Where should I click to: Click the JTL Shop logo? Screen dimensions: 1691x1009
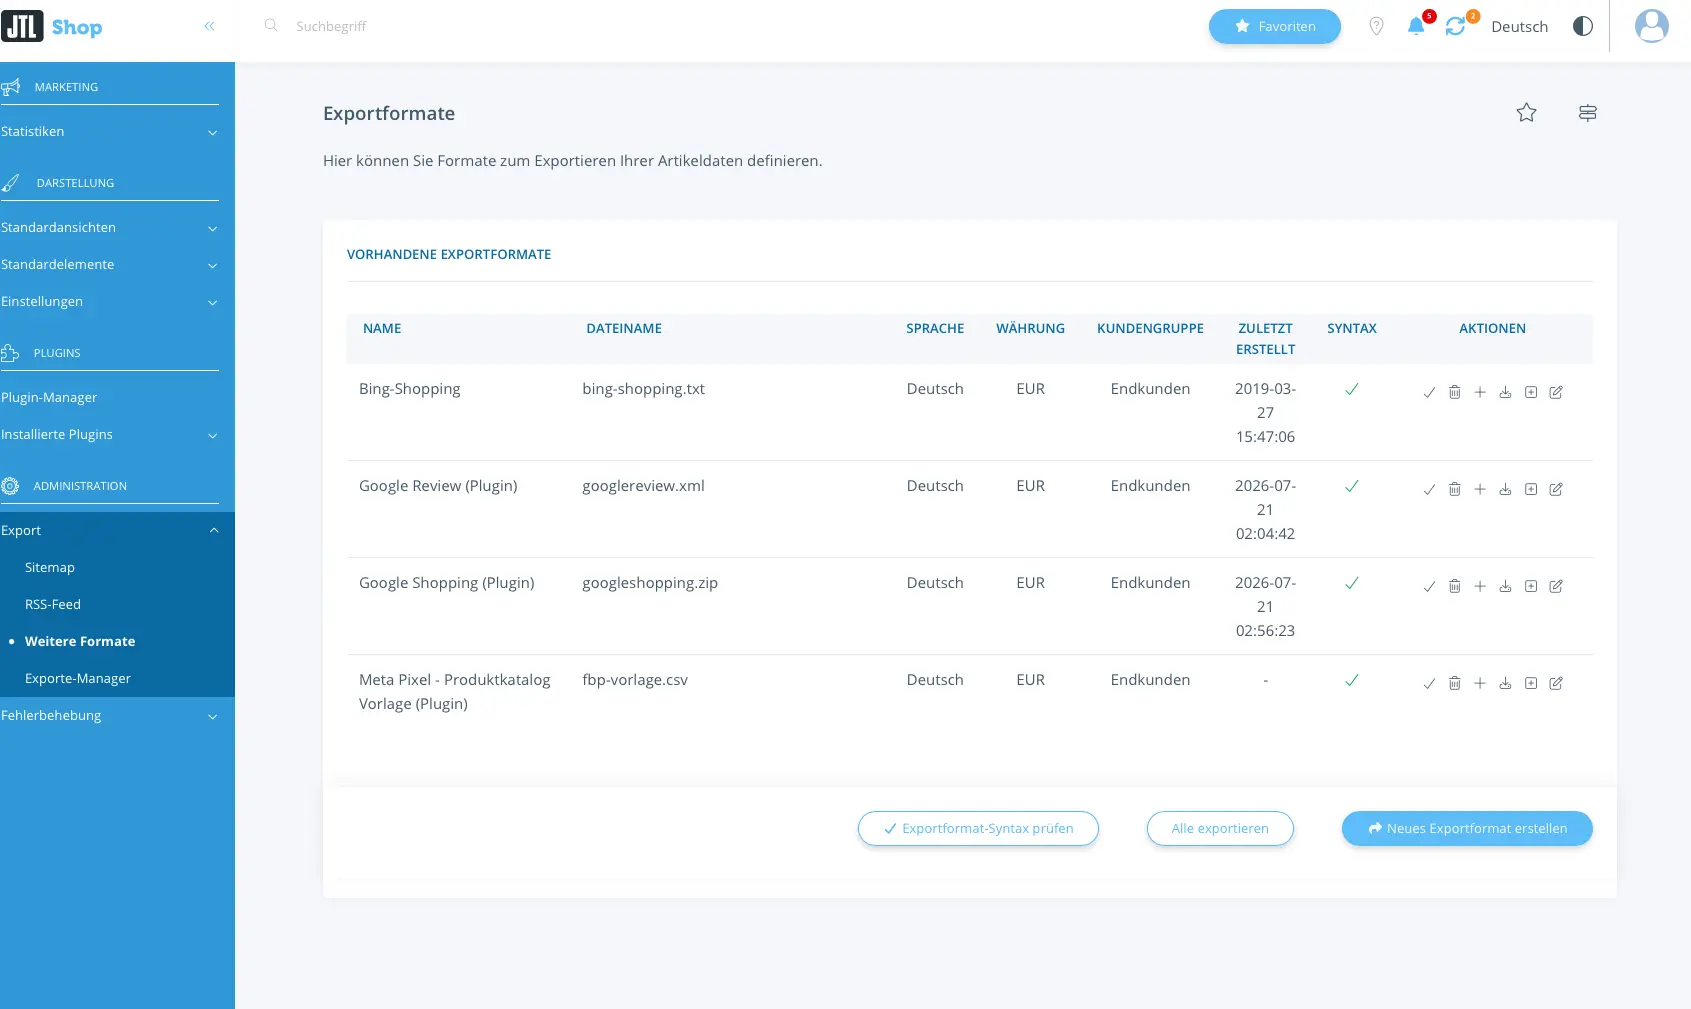pos(52,26)
